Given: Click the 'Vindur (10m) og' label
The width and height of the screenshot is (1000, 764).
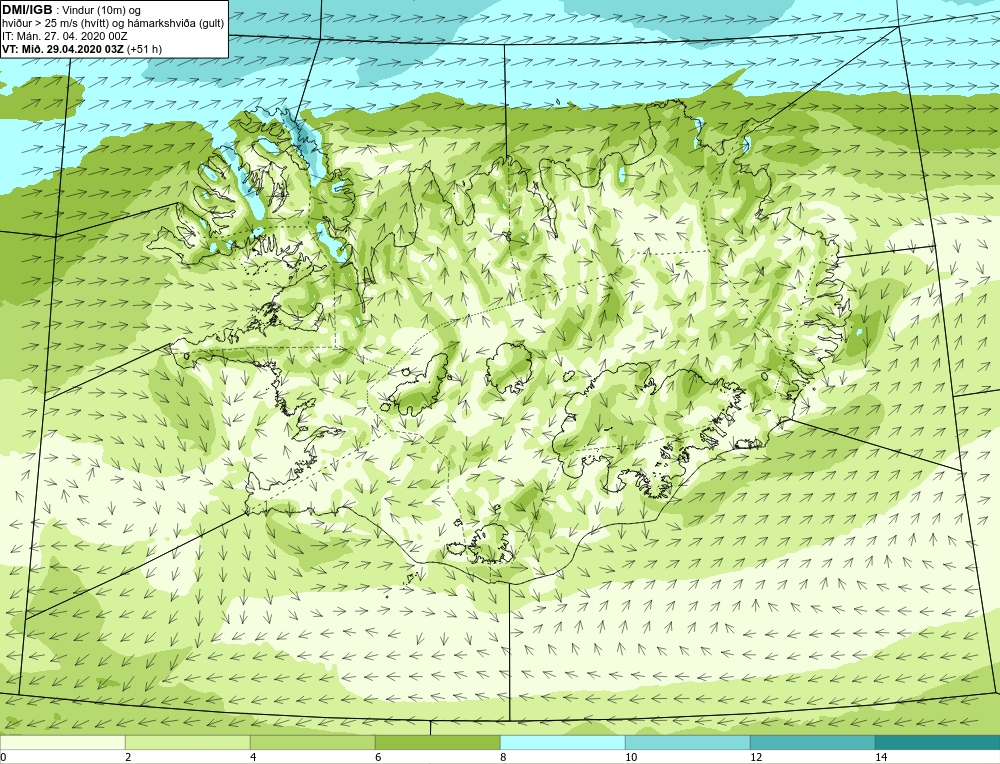Looking at the screenshot, I should click(103, 11).
